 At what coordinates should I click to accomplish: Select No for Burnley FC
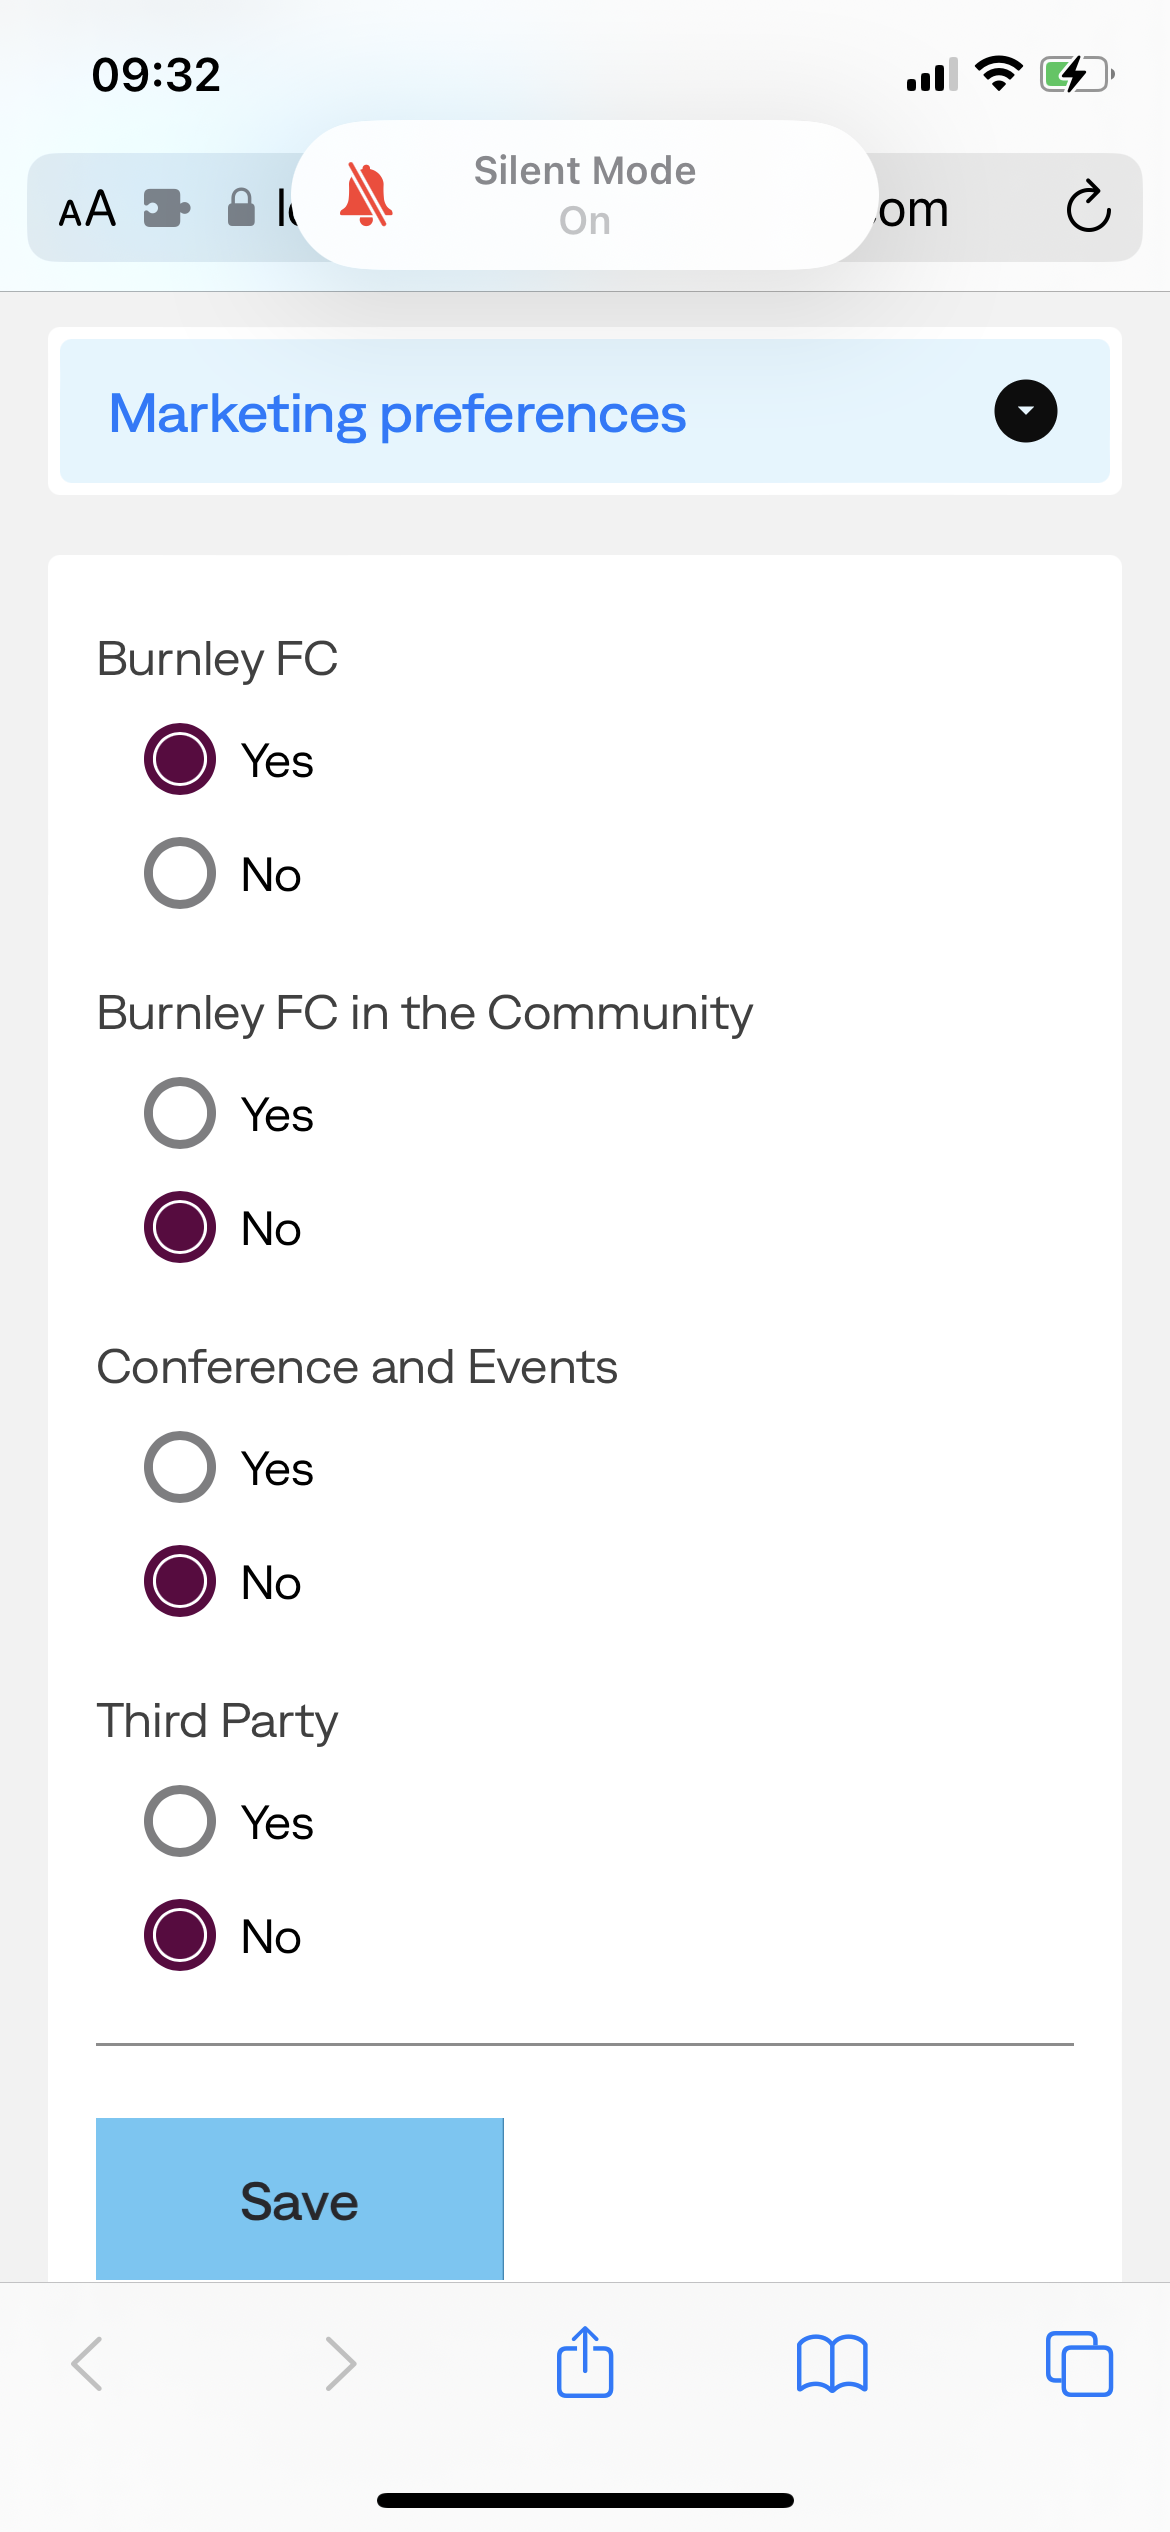180,873
